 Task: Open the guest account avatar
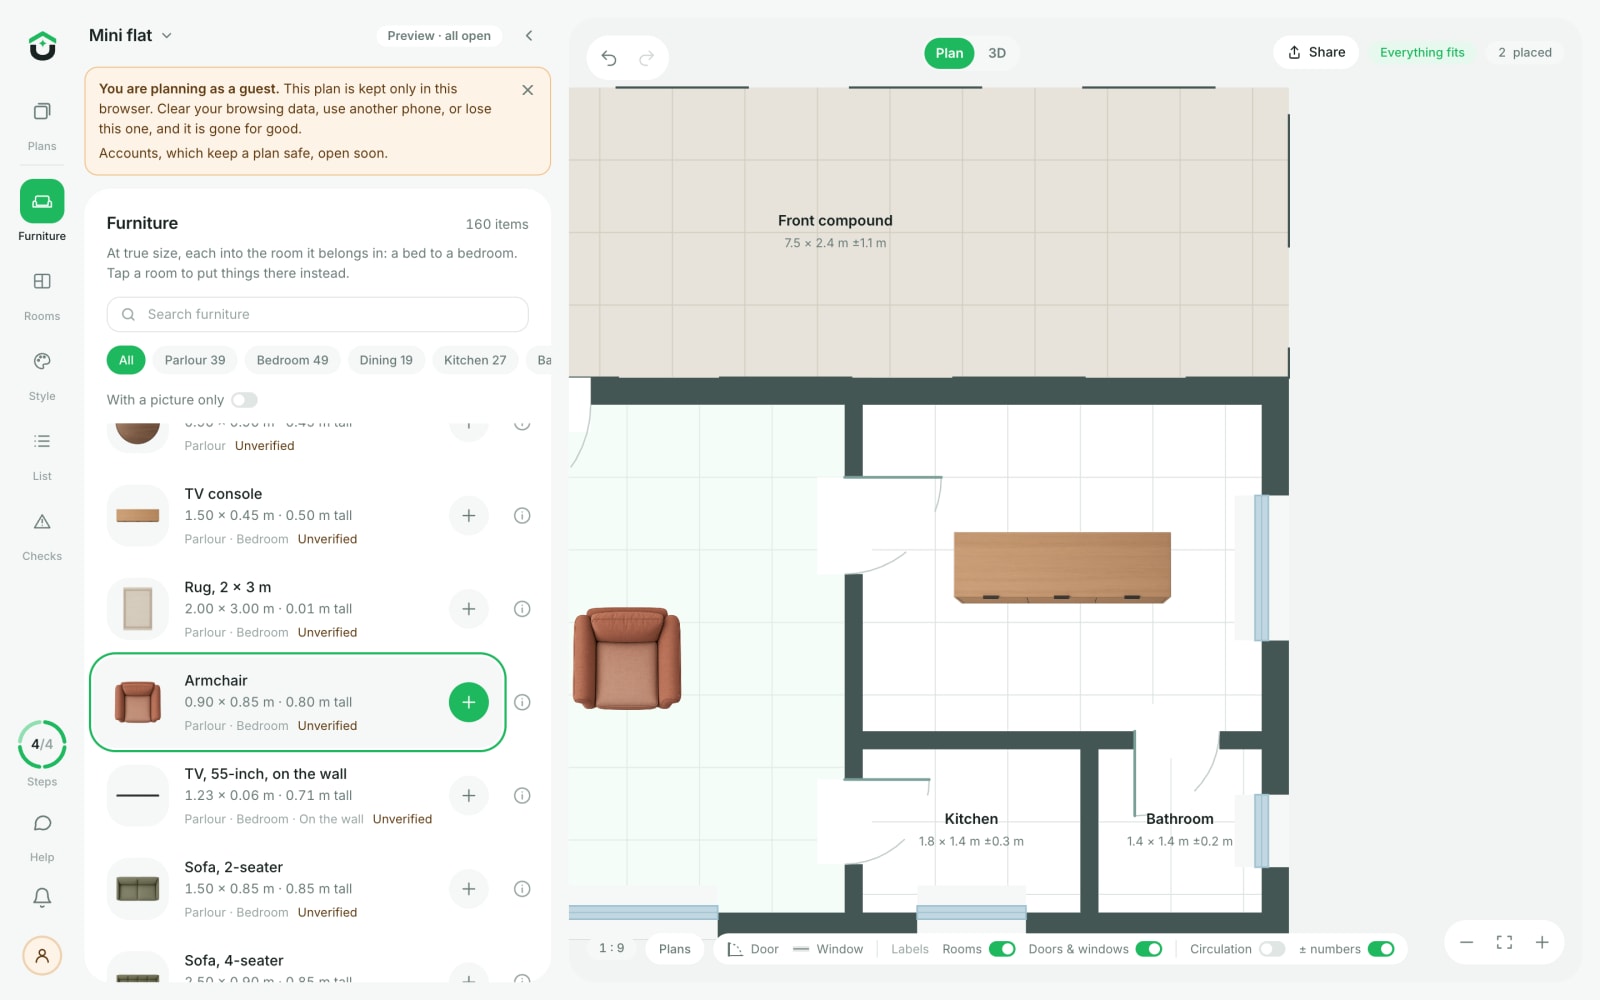click(x=42, y=955)
